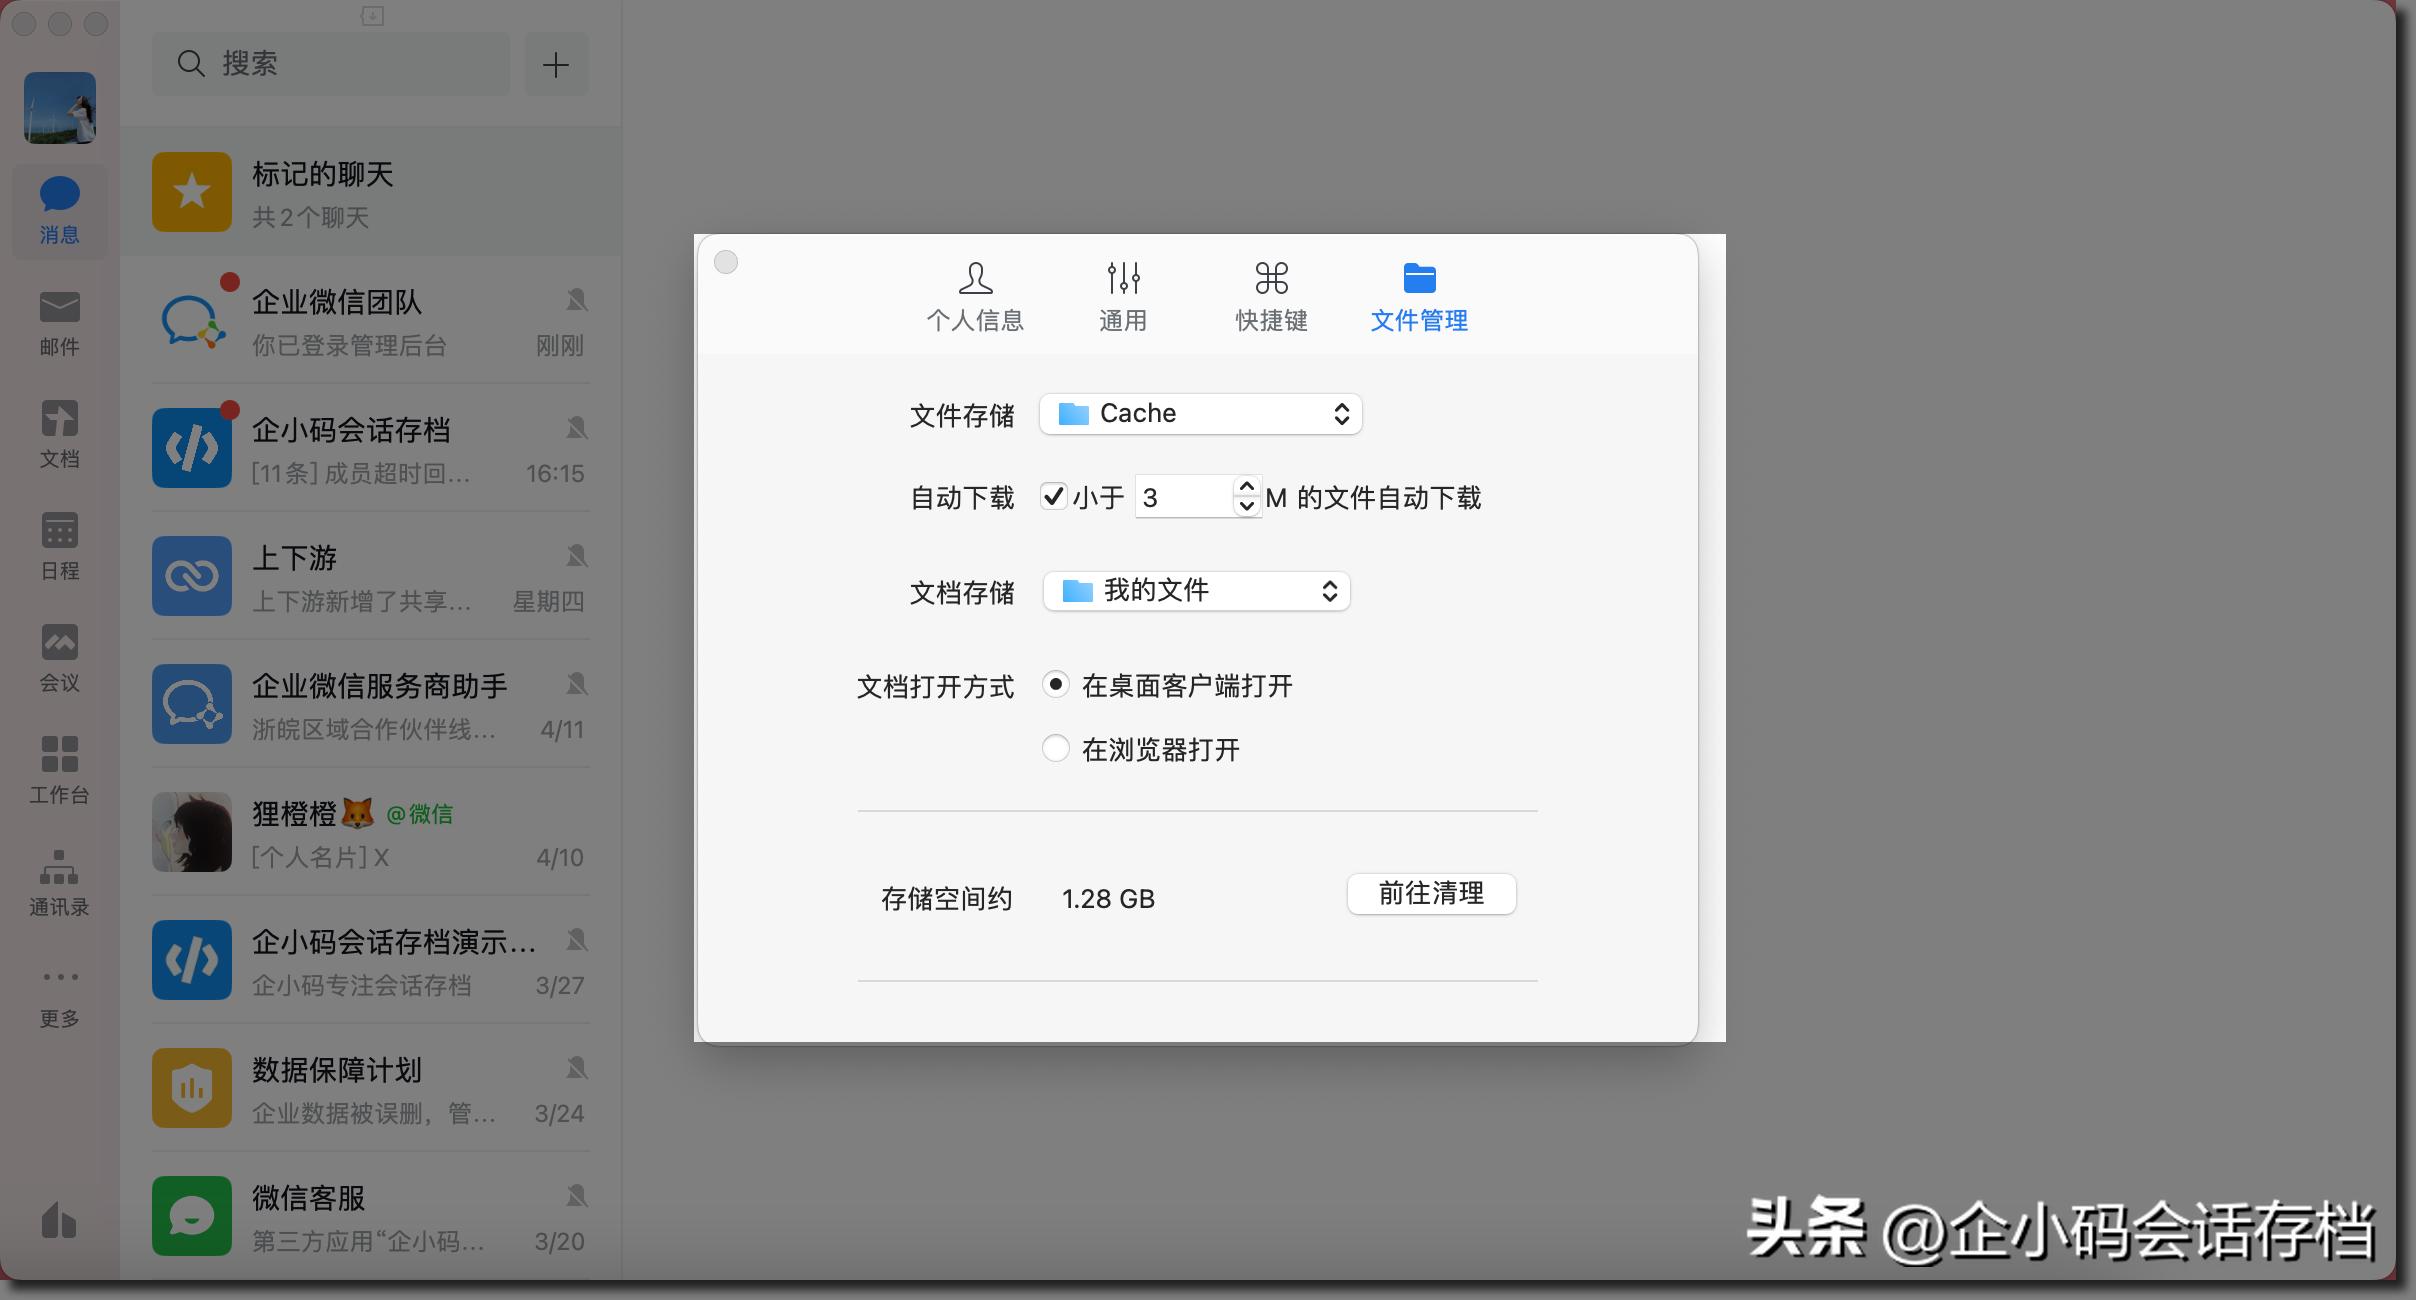Uncheck the 自动下载 file size checkbox
Screen dimensions: 2416x1300
1053,496
